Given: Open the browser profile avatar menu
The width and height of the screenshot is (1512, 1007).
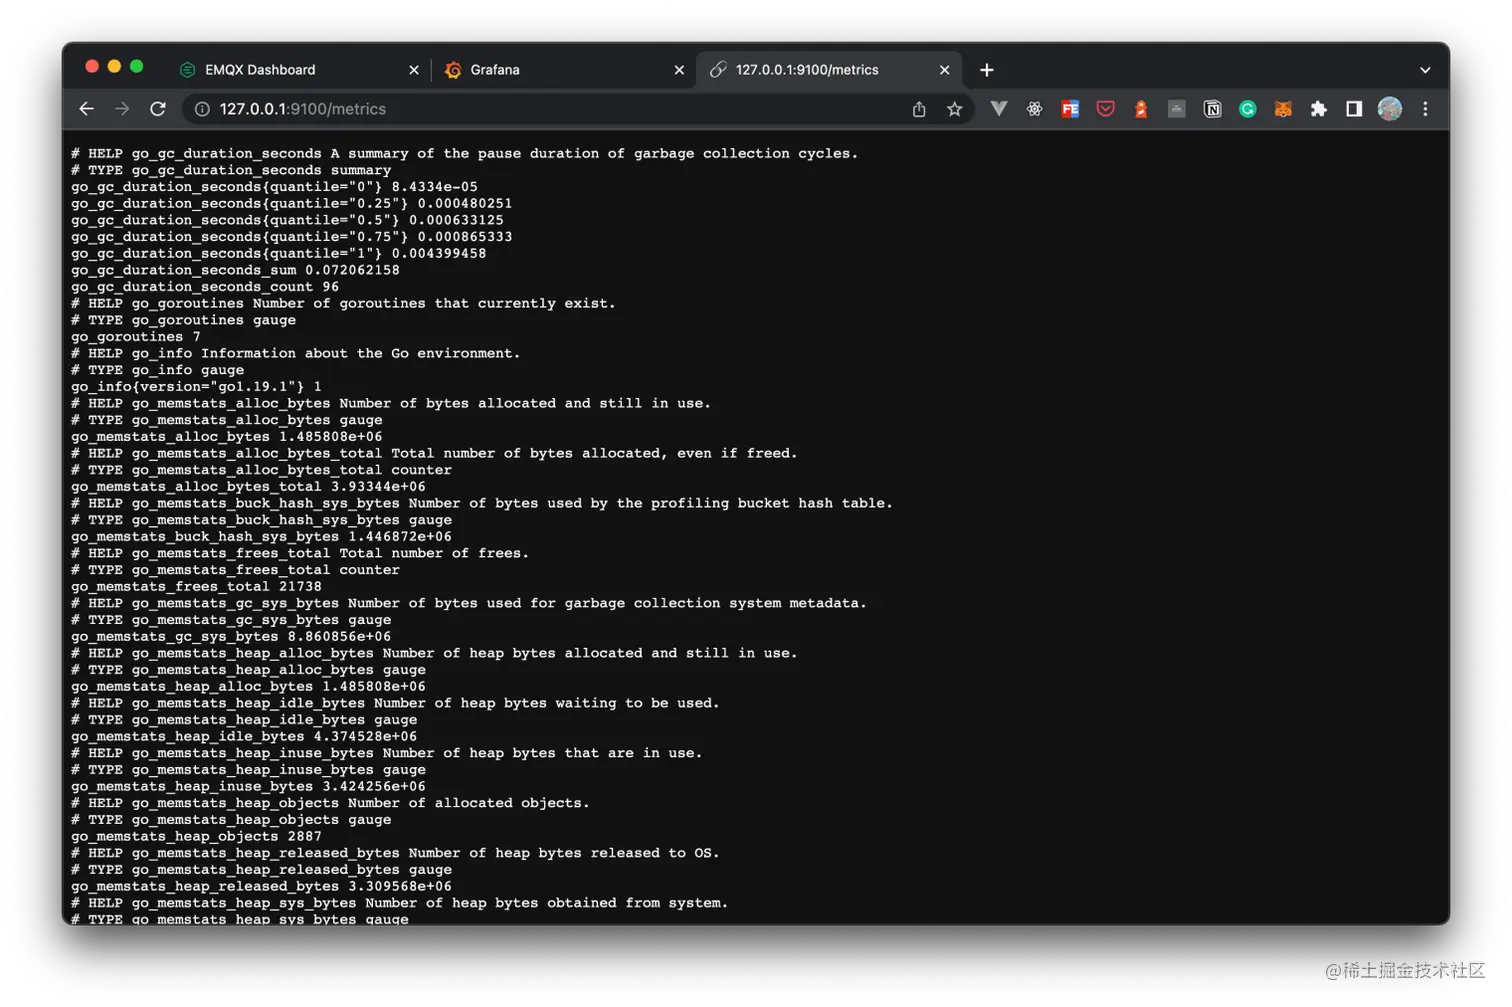Looking at the screenshot, I should point(1390,109).
